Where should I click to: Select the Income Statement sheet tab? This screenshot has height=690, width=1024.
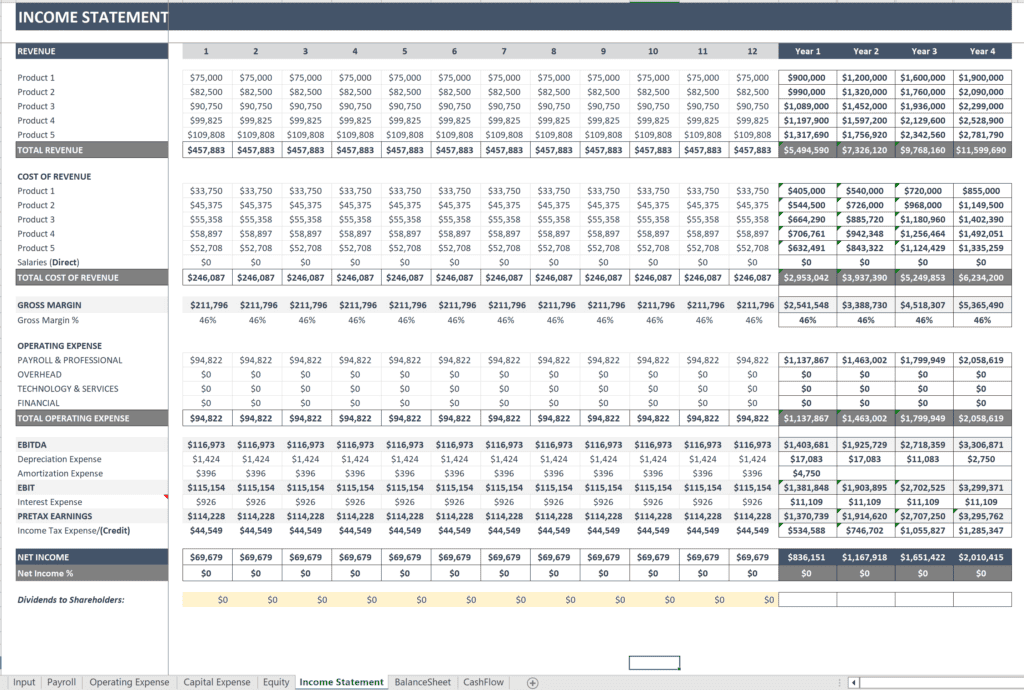coord(342,682)
